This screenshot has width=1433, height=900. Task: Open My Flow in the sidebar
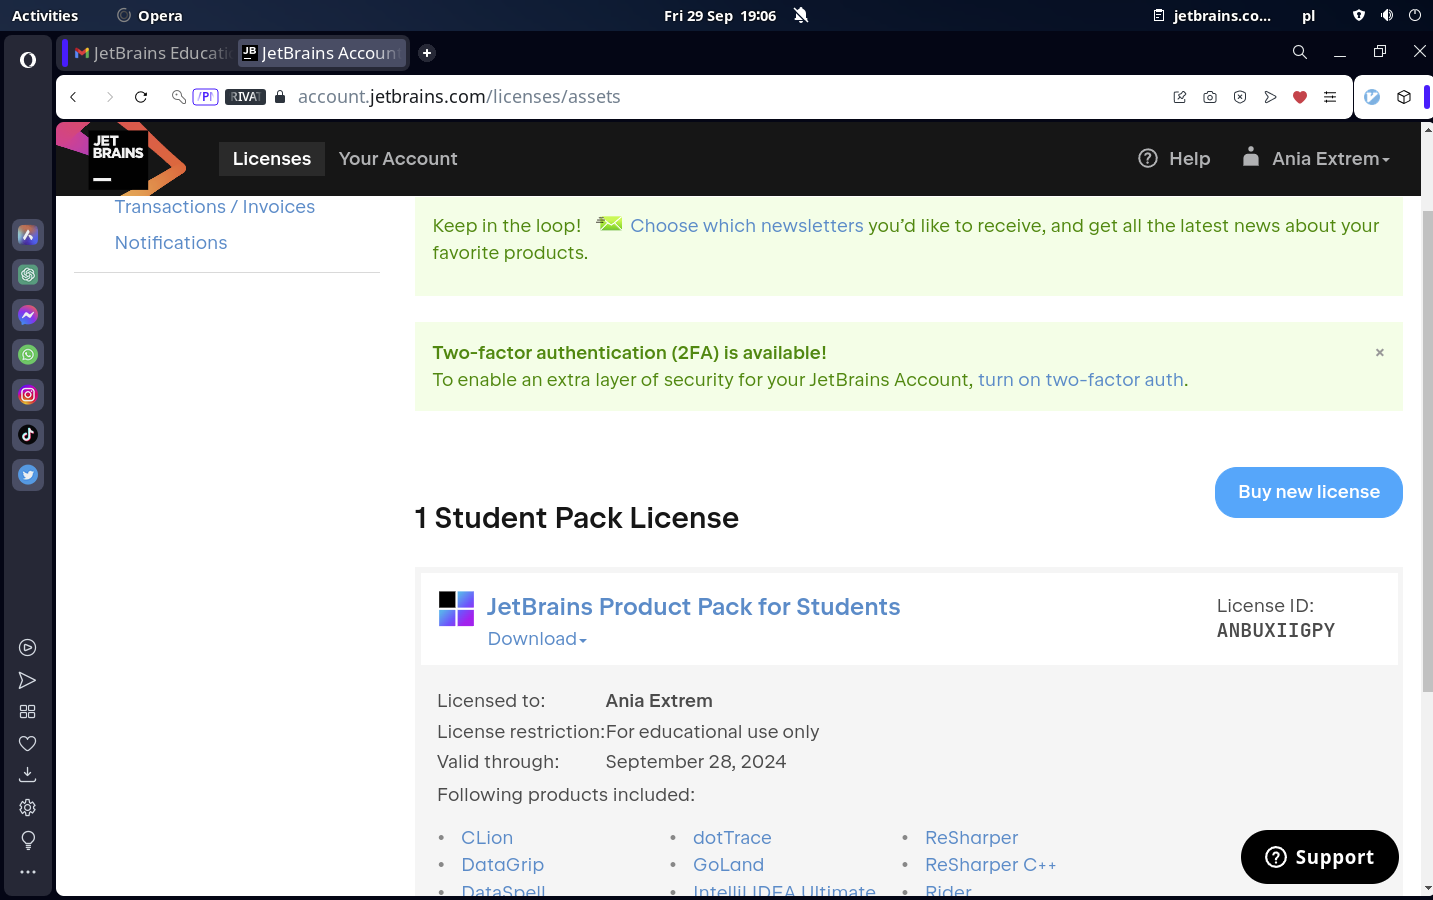point(28,680)
